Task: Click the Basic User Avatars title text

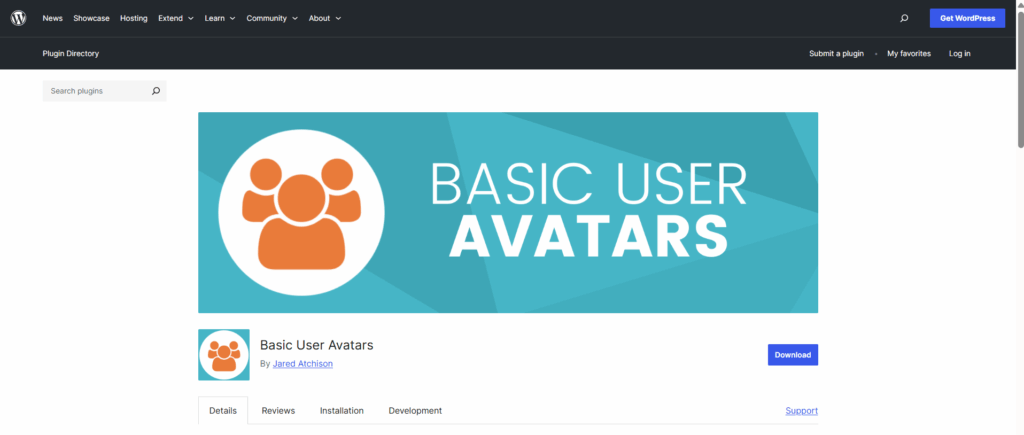Action: 317,345
